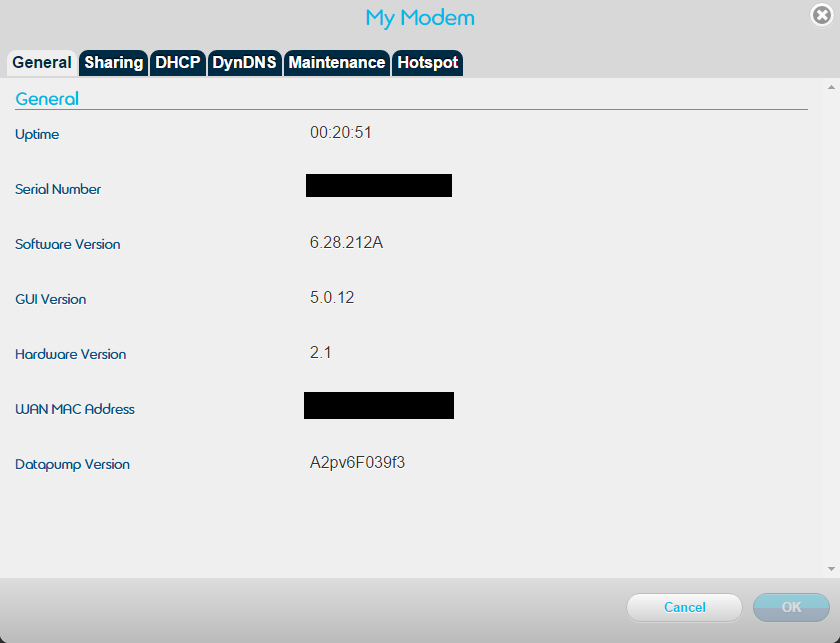Click the GUI Version value 5.0.12
This screenshot has height=643, width=840.
click(332, 297)
